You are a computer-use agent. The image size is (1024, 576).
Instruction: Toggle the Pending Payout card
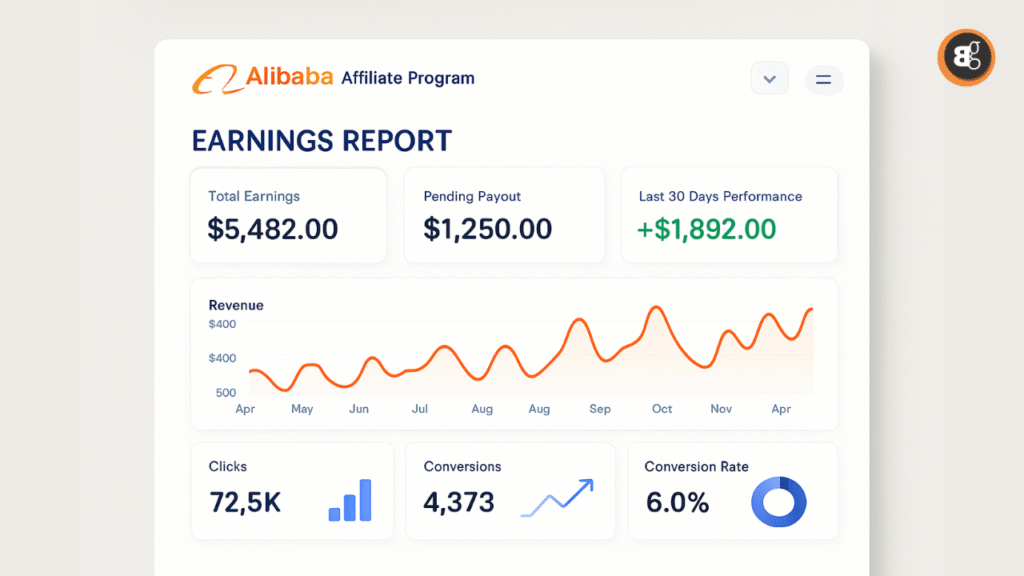[x=504, y=215]
